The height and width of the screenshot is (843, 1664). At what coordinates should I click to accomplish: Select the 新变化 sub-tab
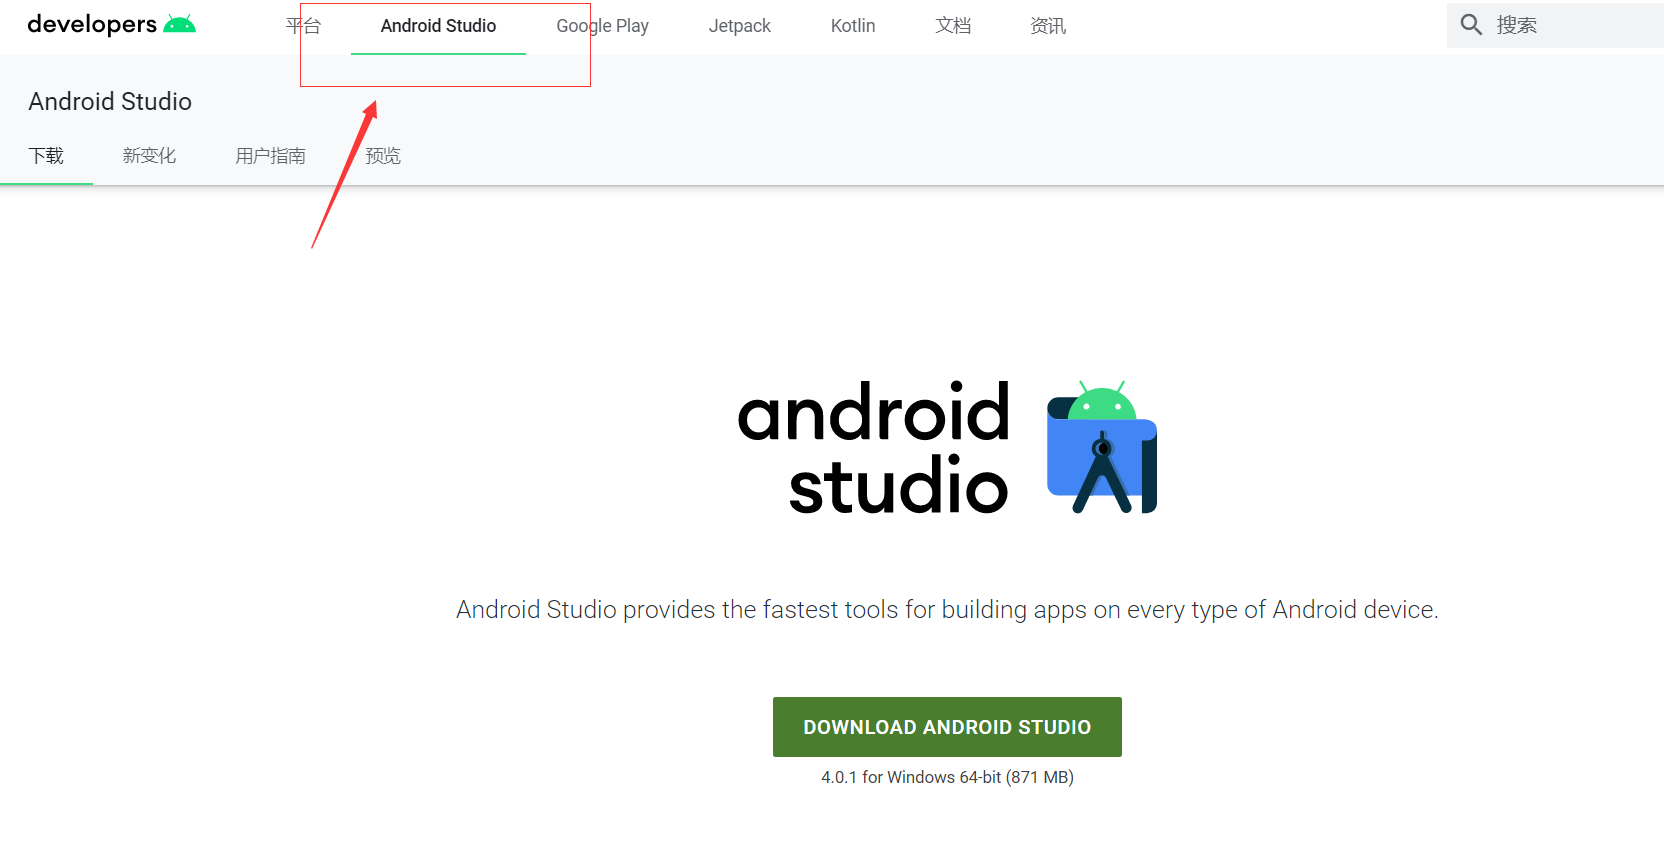(149, 156)
